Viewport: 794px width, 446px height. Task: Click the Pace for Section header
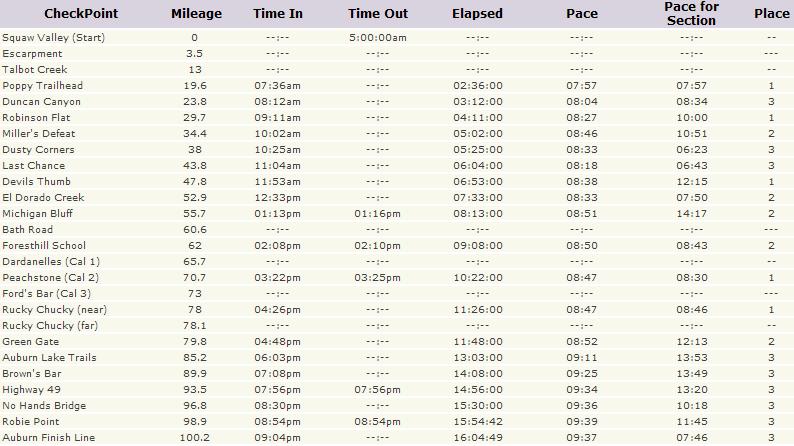tap(692, 14)
